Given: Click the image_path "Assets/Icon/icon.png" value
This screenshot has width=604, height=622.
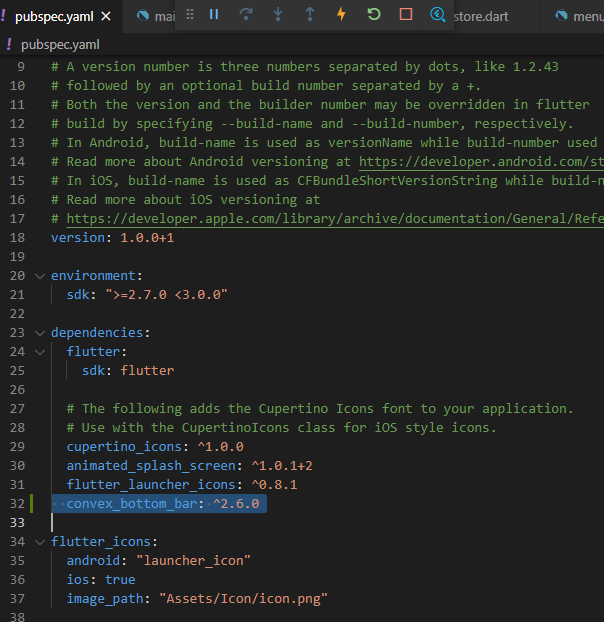Looking at the screenshot, I should [244, 599].
